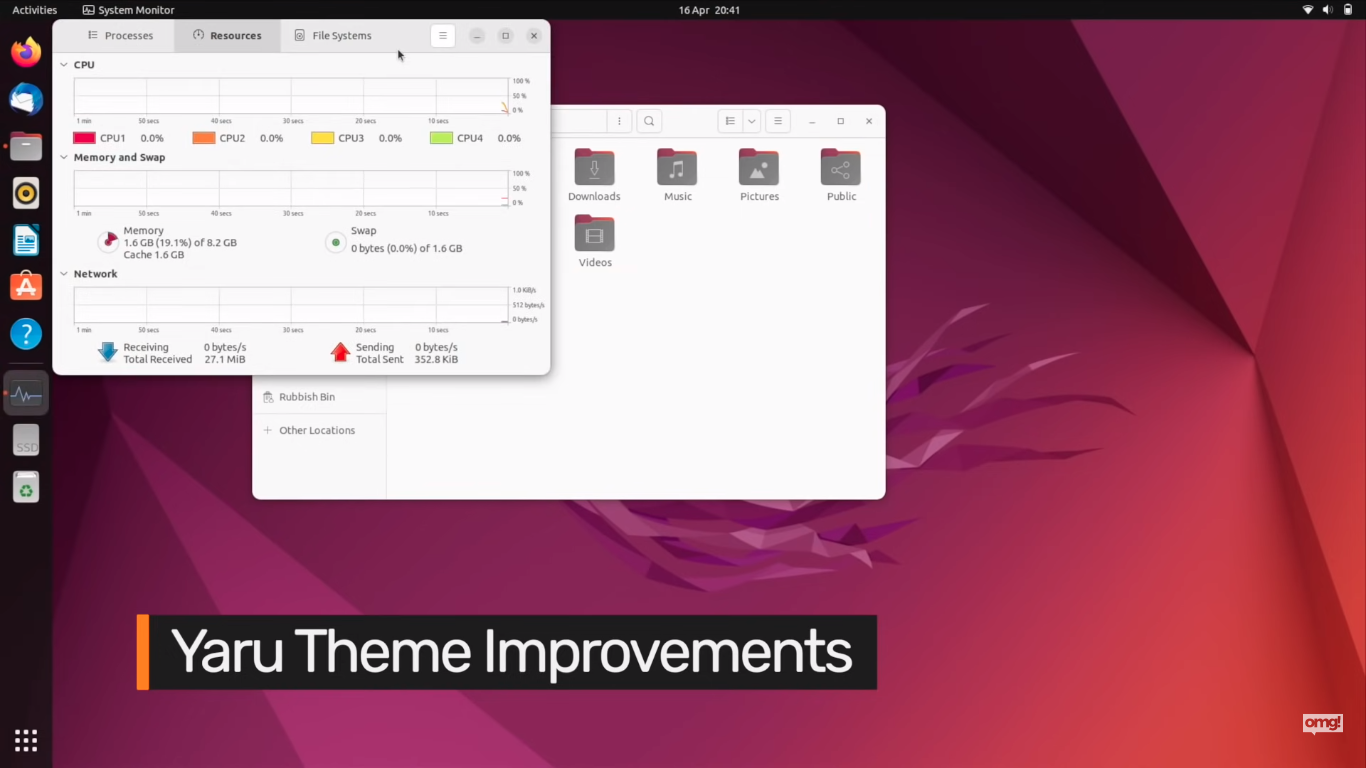The height and width of the screenshot is (768, 1366).
Task: Click the search icon in Files
Action: click(x=649, y=121)
